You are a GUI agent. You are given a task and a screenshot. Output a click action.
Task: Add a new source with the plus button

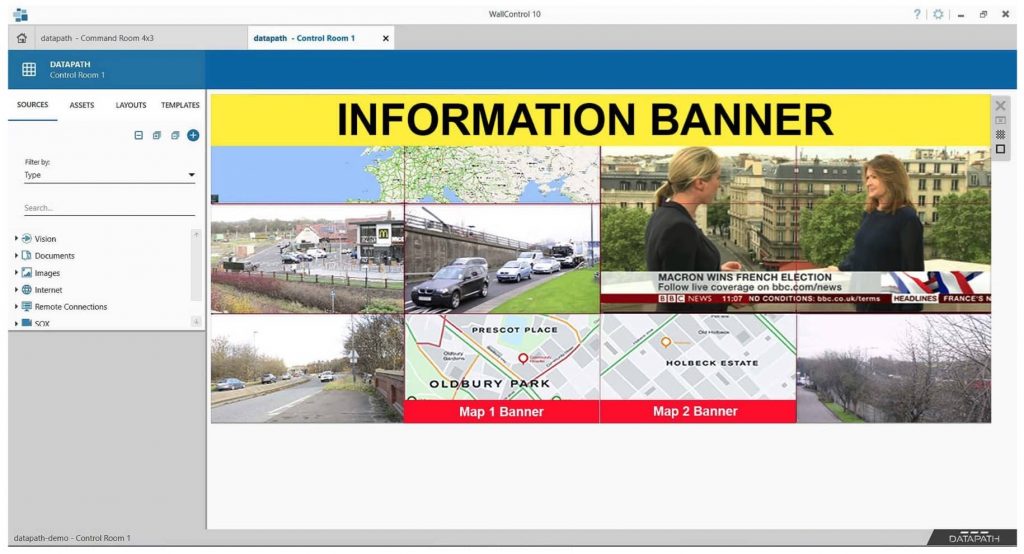193,135
